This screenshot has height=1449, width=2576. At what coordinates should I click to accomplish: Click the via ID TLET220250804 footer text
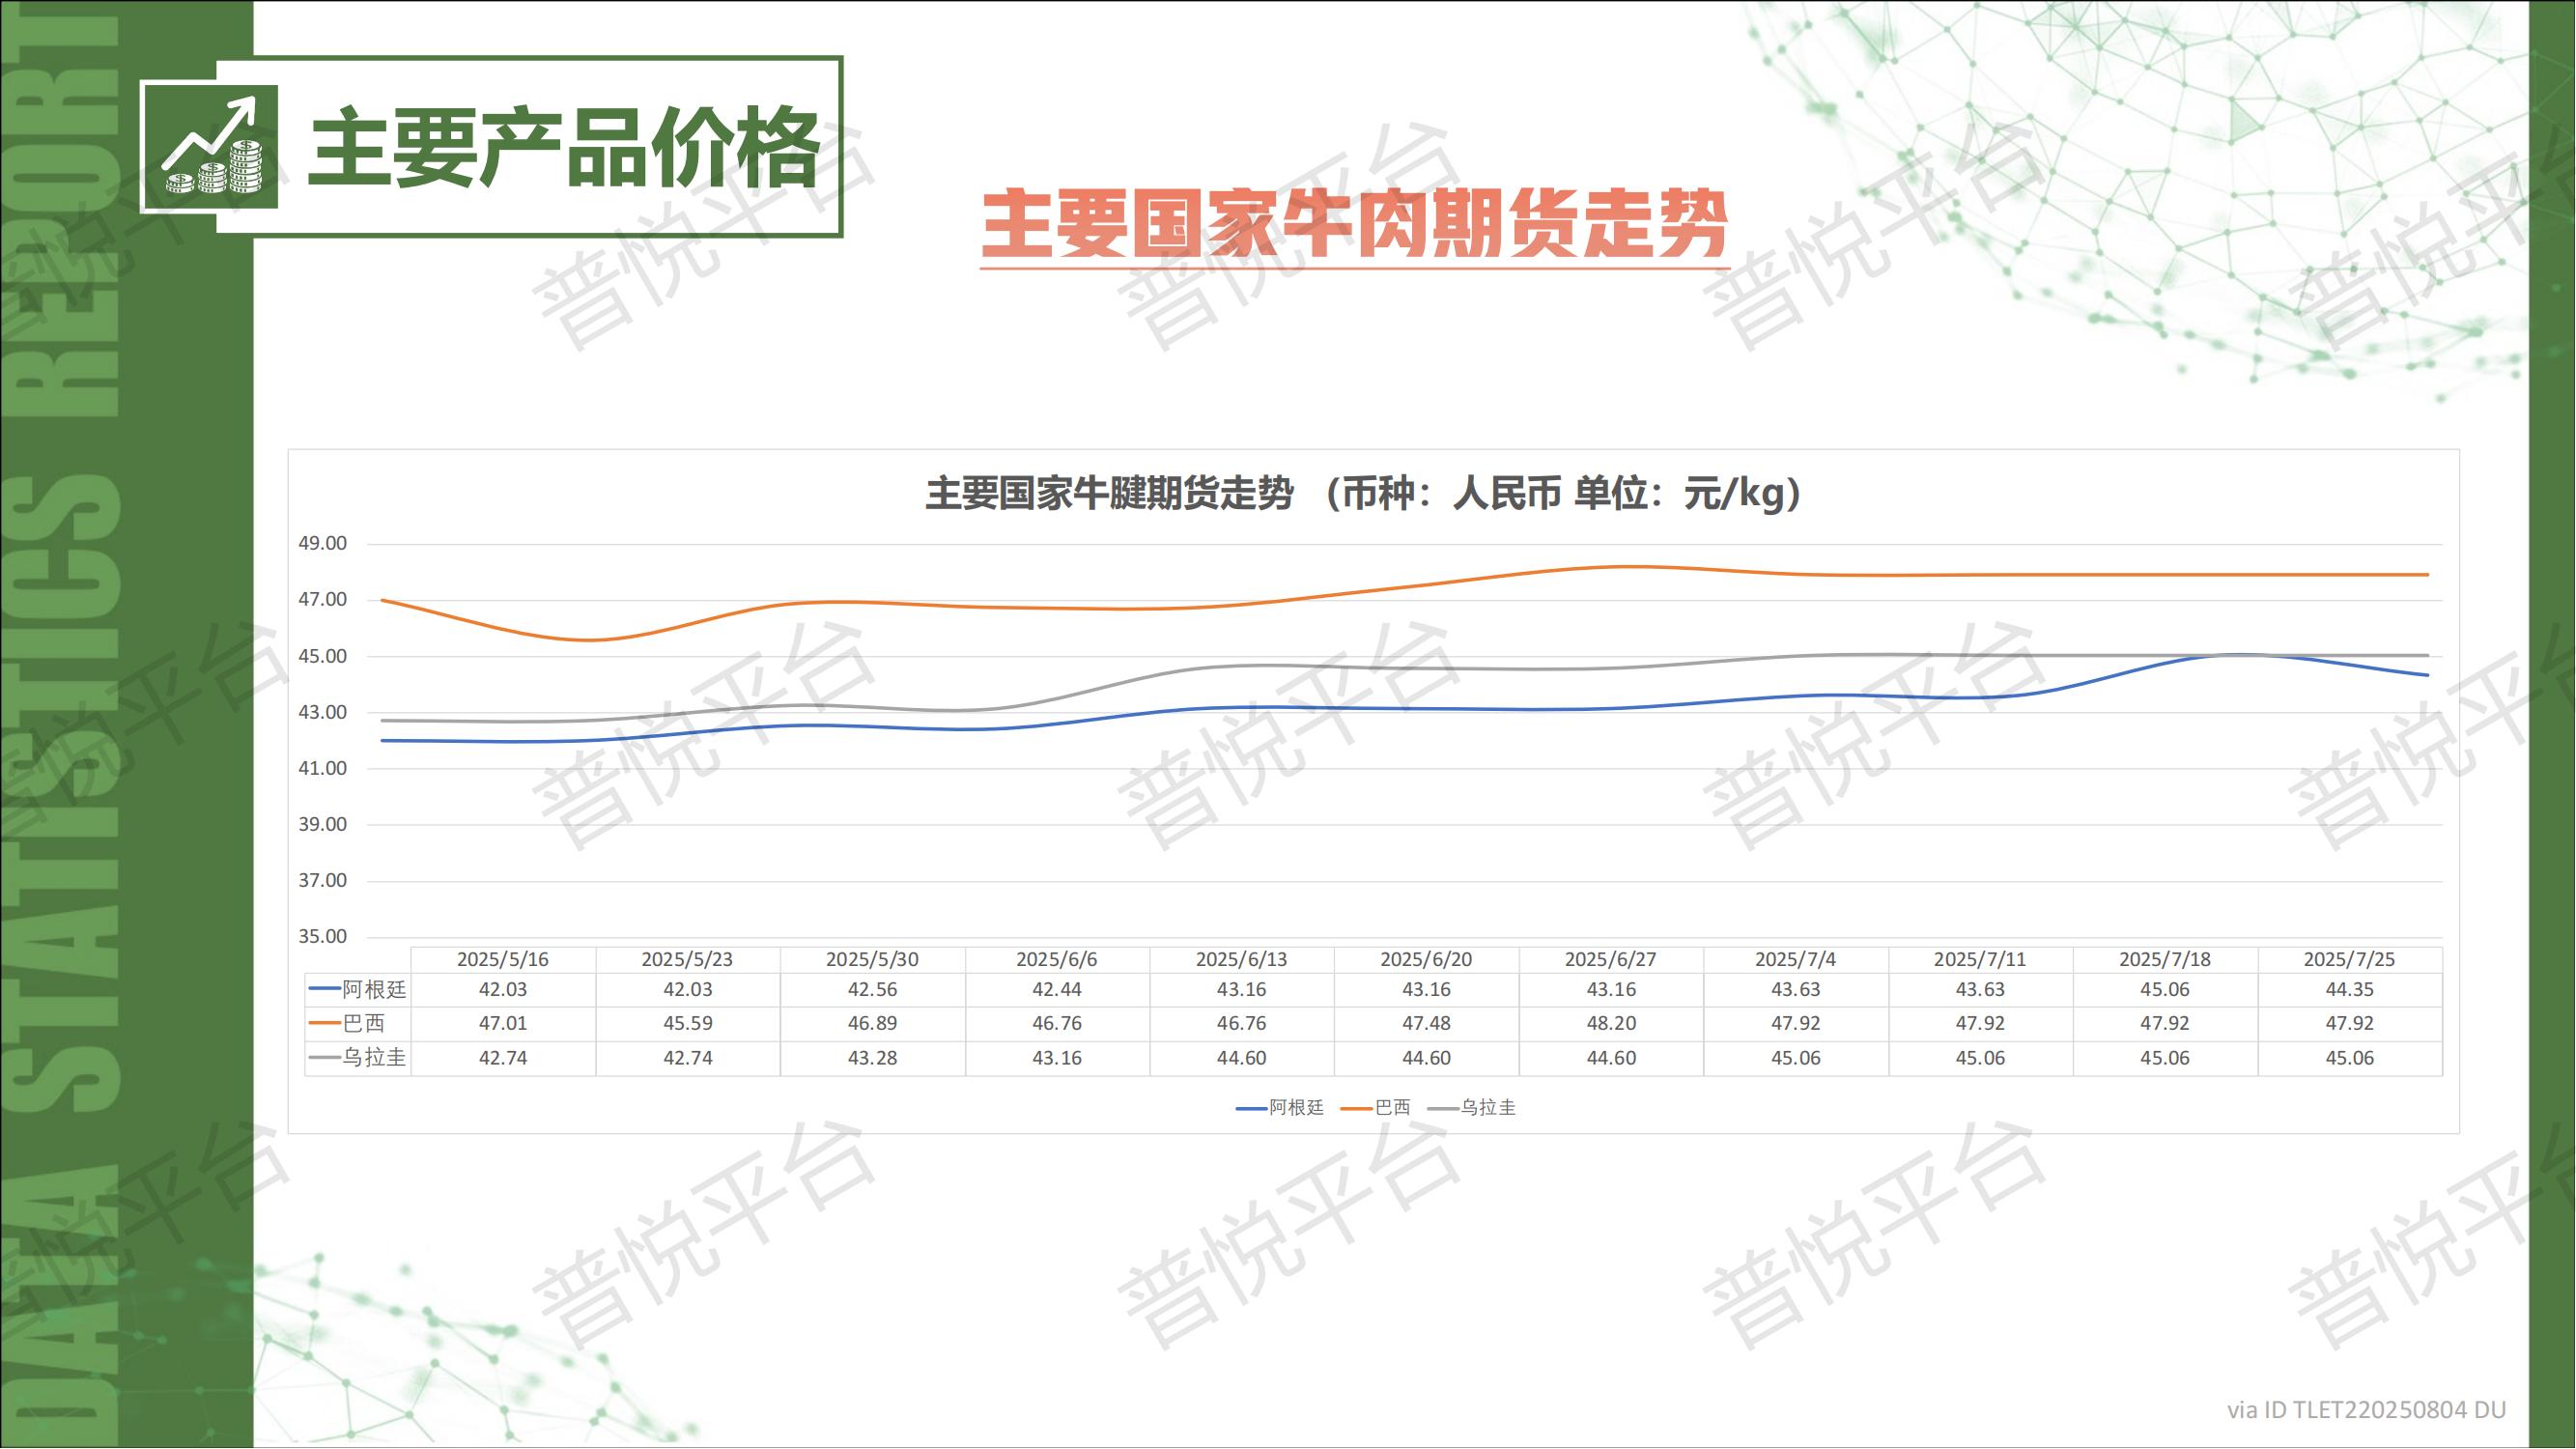pyautogui.click(x=2365, y=1411)
